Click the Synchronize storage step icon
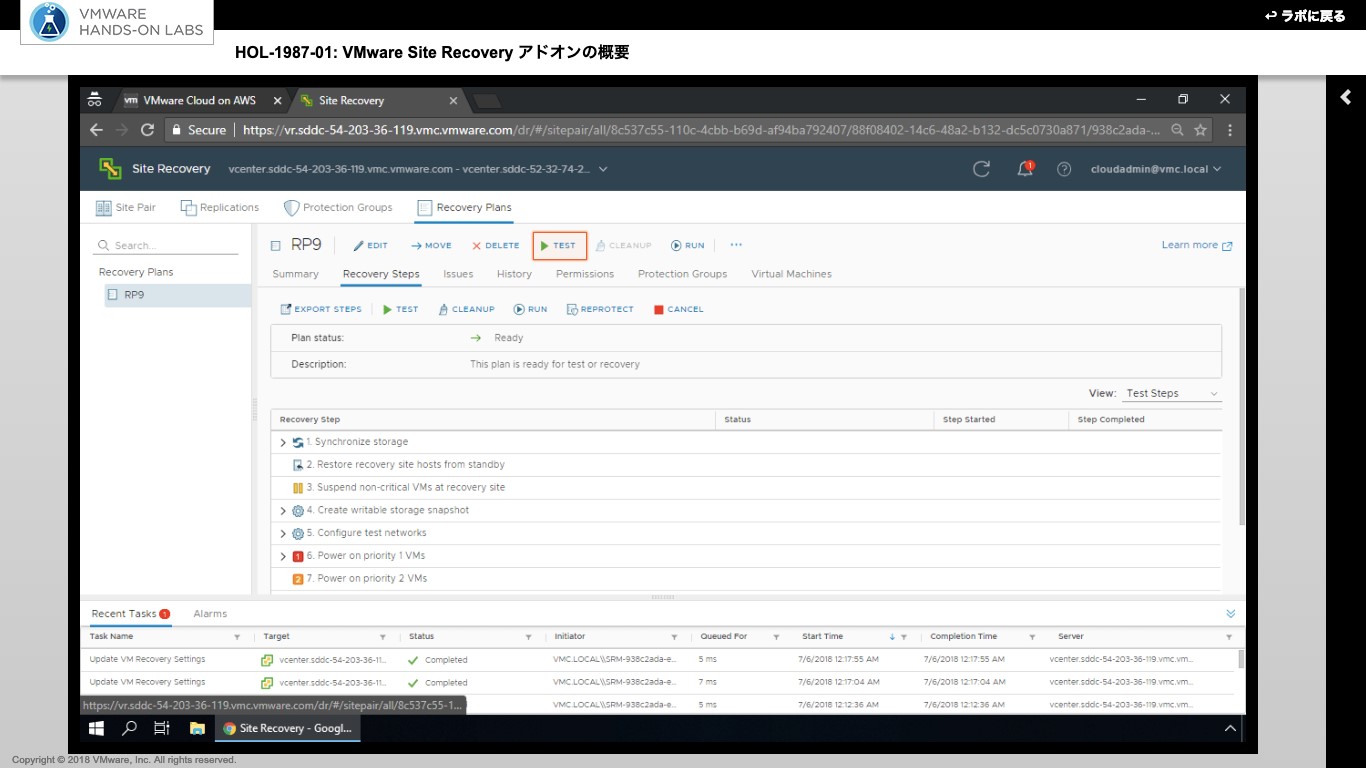The width and height of the screenshot is (1366, 768). 298,442
